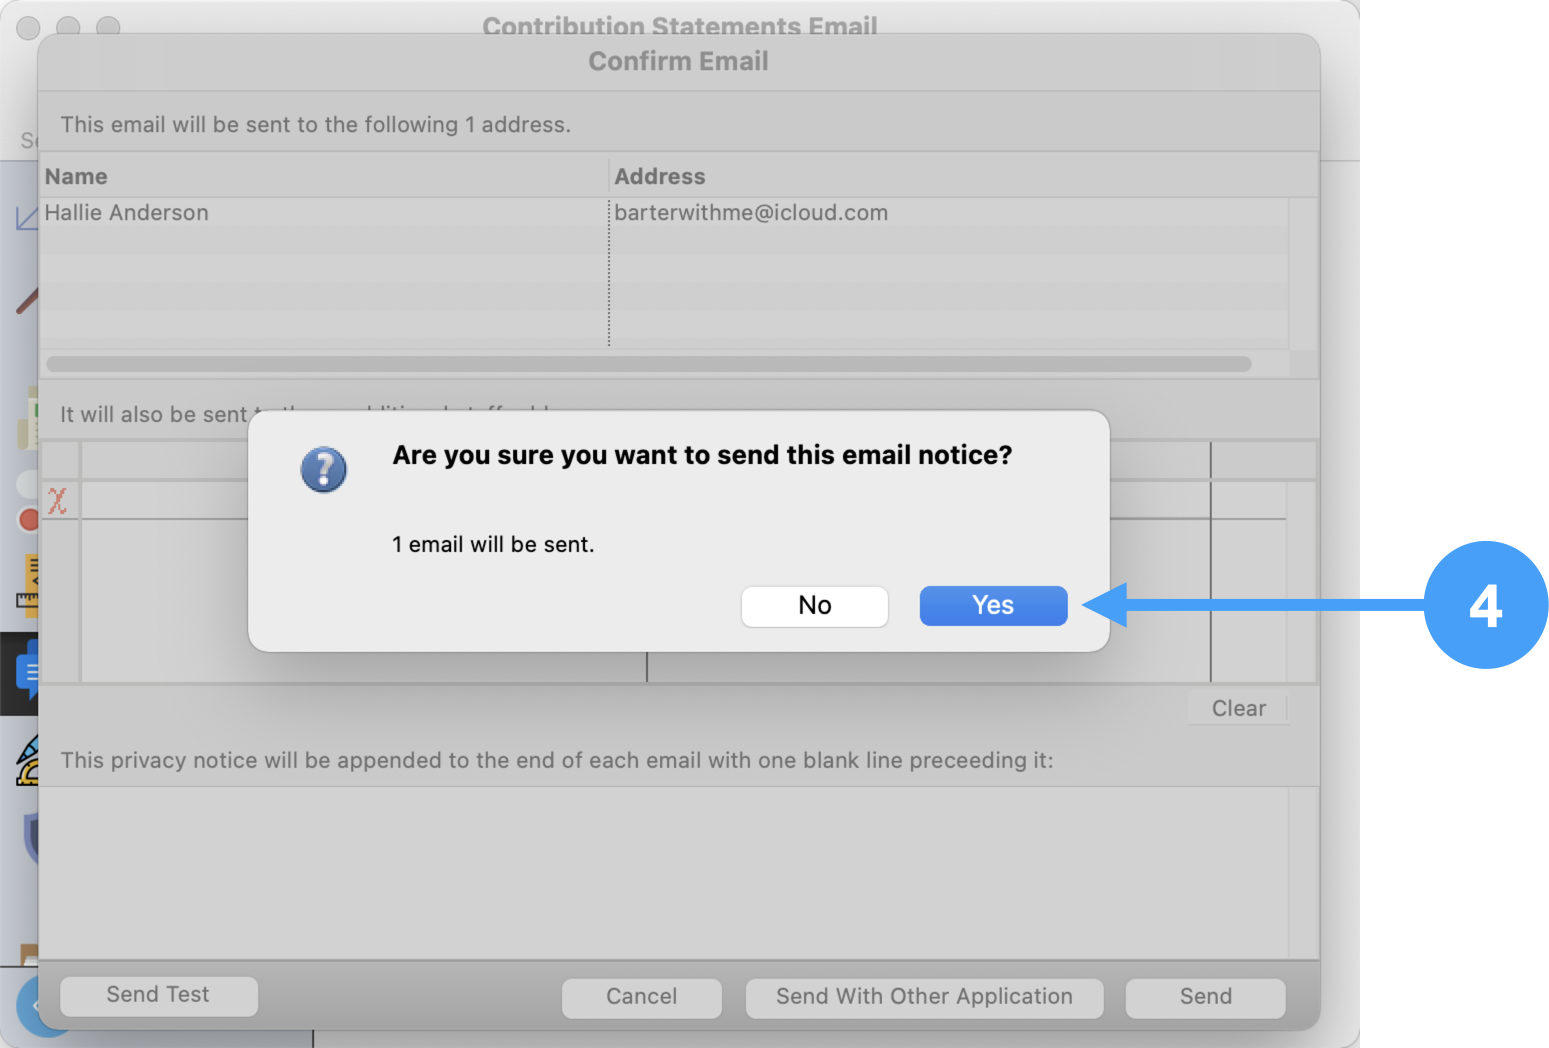Clear the additional staff addresses list
This screenshot has height=1048, width=1549.
[1238, 709]
